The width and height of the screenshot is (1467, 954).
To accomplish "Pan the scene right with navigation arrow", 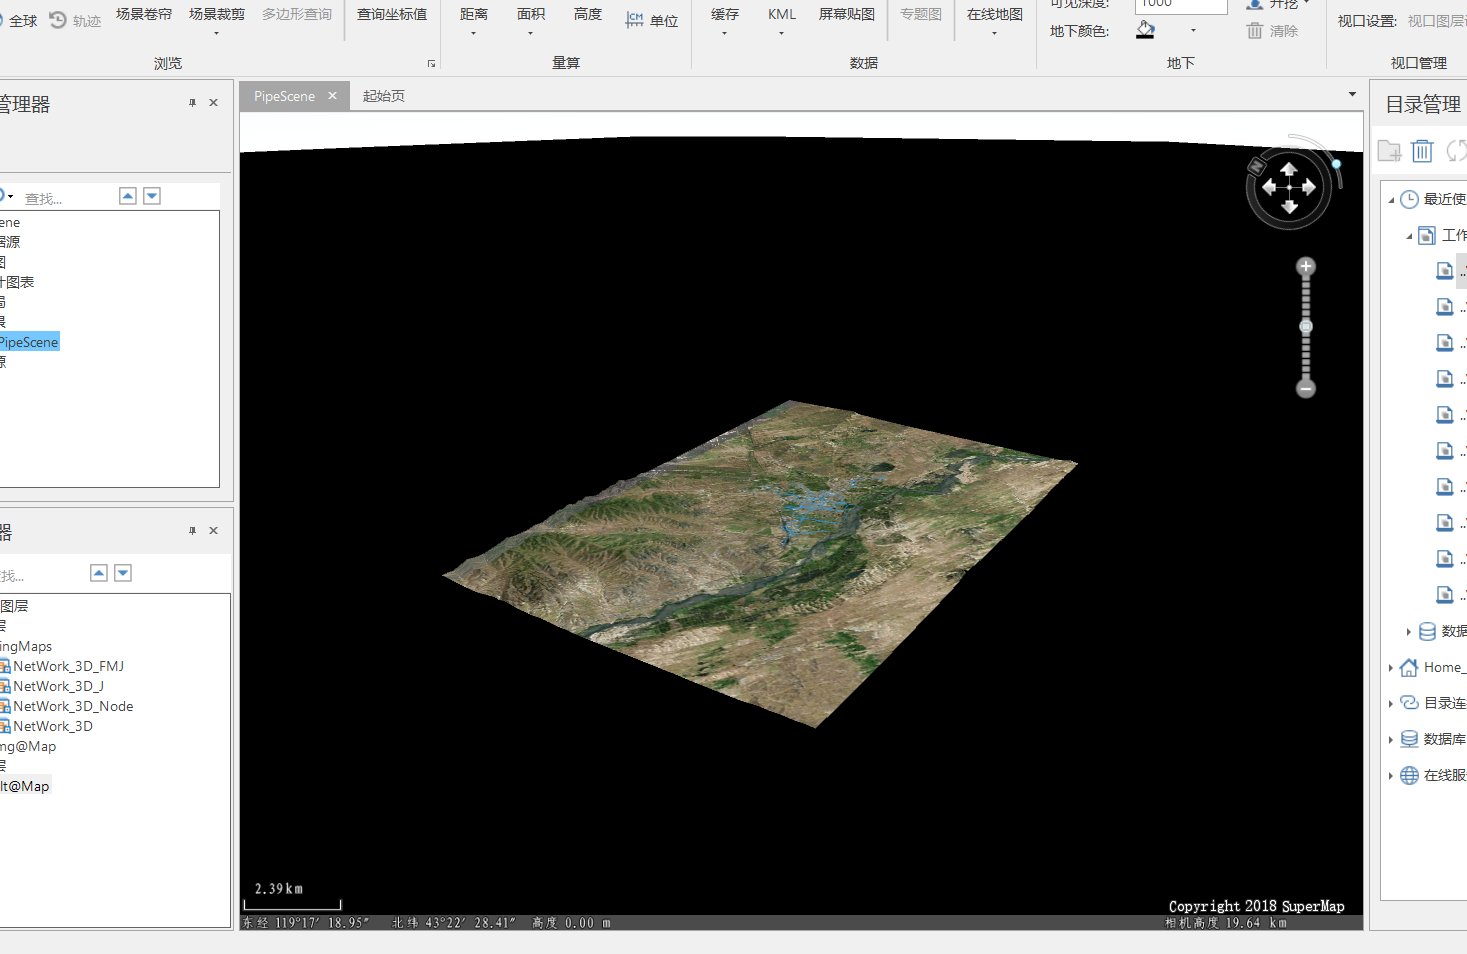I will coord(1309,187).
